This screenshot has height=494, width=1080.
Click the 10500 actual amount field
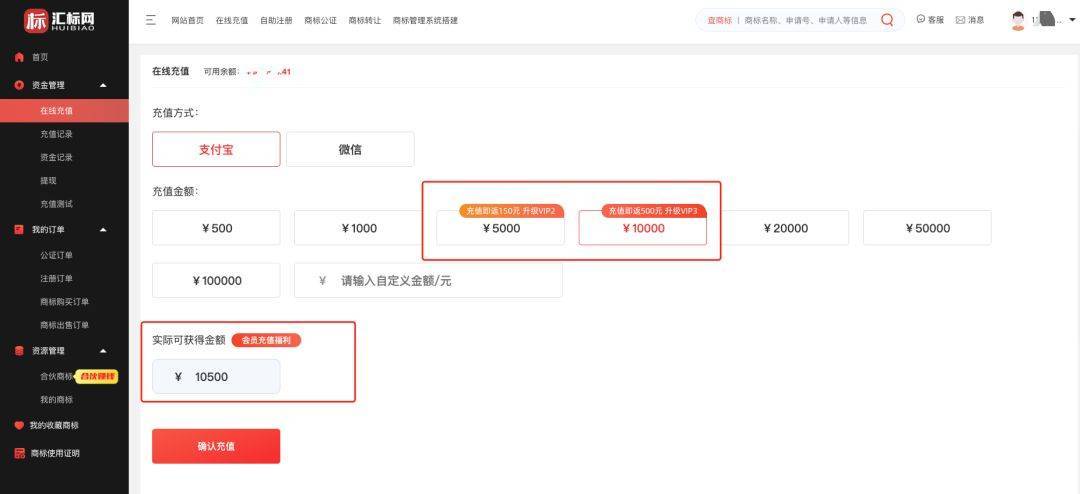[216, 377]
